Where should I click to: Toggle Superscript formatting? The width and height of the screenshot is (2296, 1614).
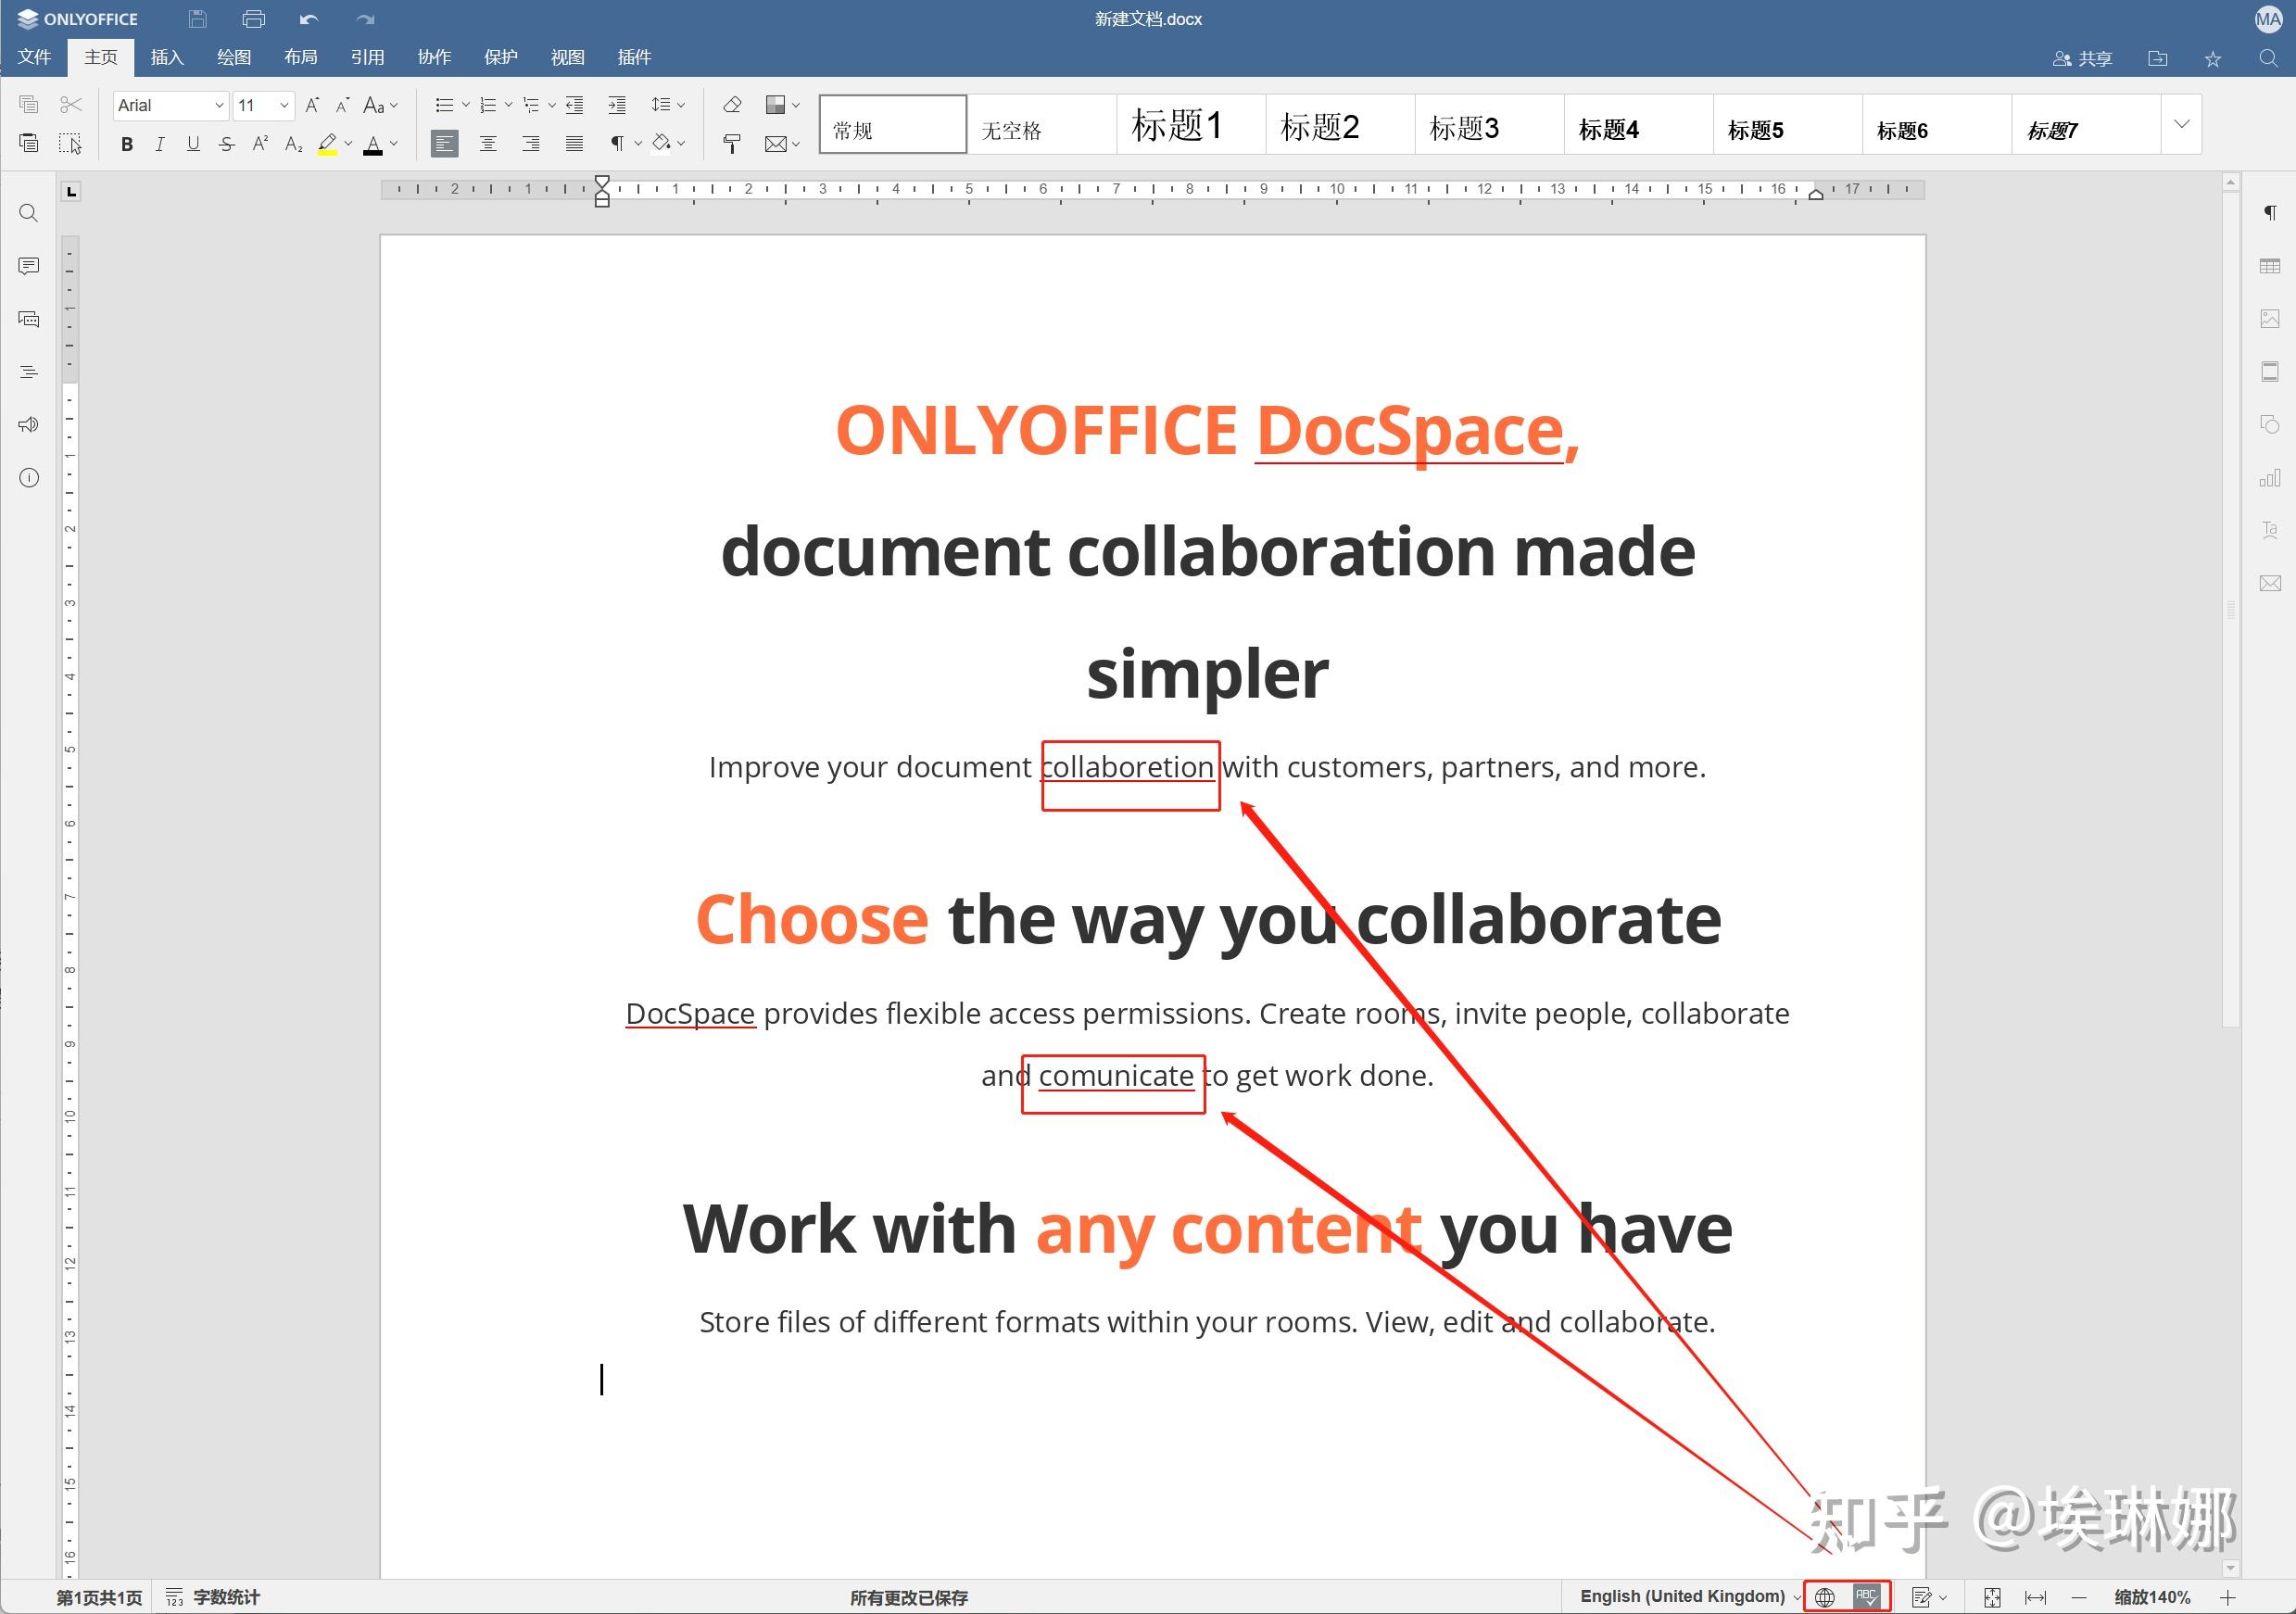[260, 144]
